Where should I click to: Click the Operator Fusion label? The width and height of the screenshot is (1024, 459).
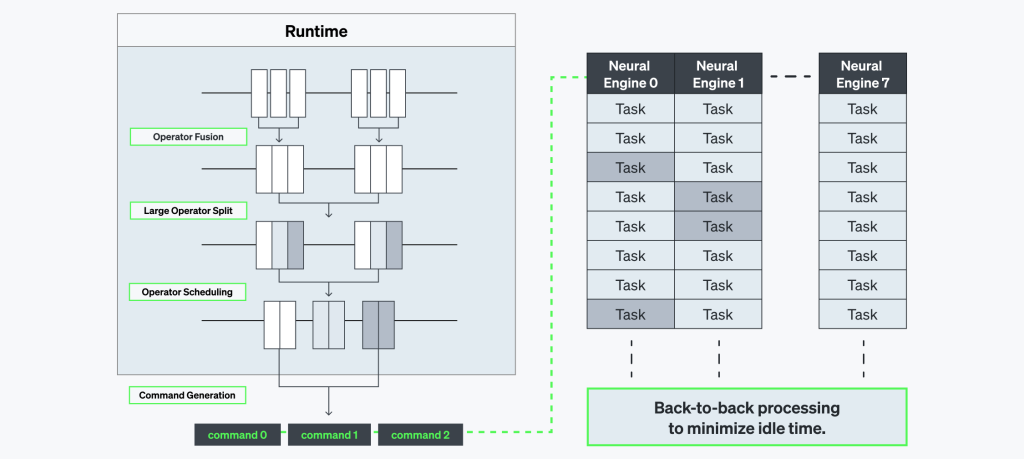point(188,136)
